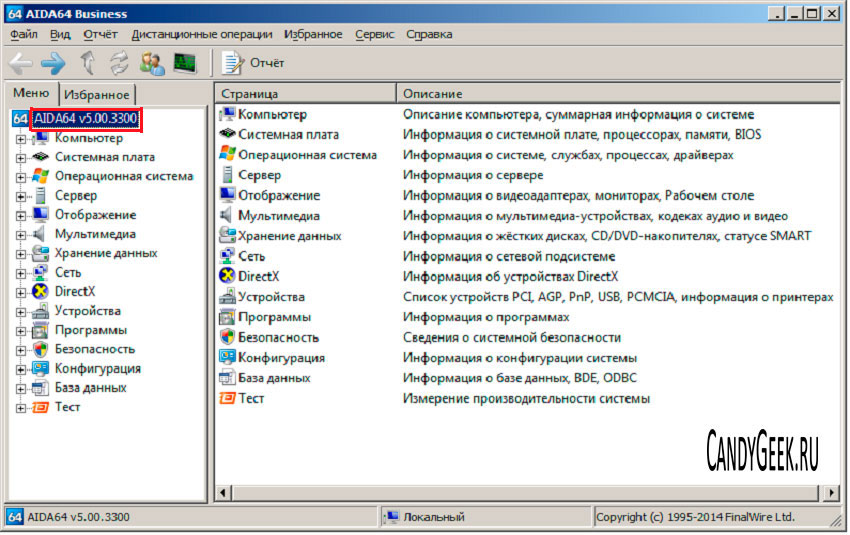Click Системная плата icon in the page list
The image size is (850, 535).
point(227,134)
